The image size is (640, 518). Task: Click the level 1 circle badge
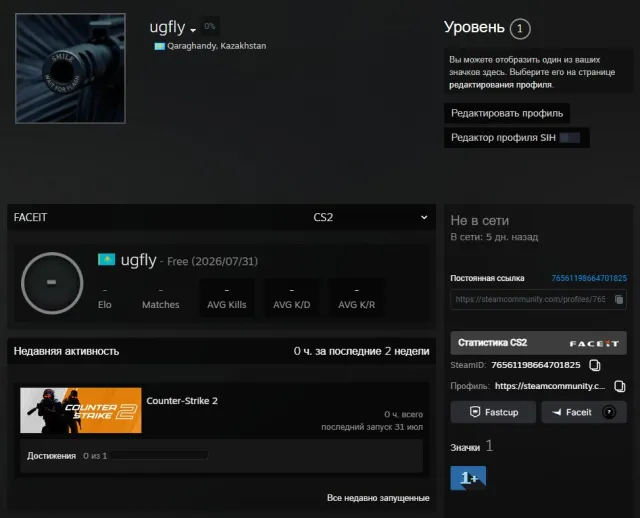pos(520,29)
